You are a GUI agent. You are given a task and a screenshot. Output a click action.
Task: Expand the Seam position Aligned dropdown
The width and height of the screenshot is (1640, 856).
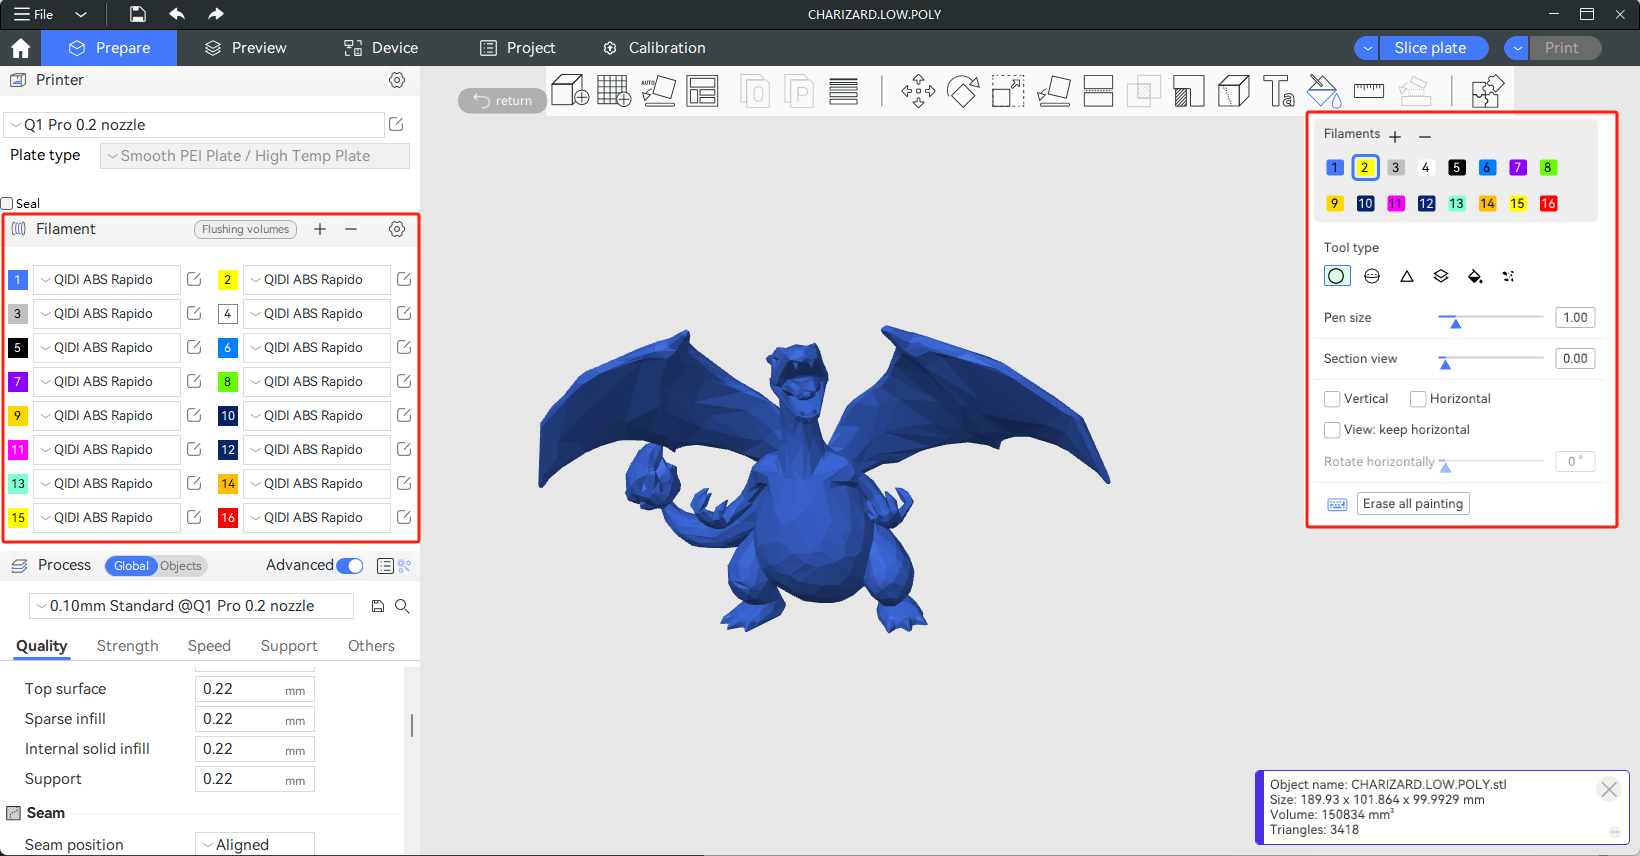(x=255, y=845)
